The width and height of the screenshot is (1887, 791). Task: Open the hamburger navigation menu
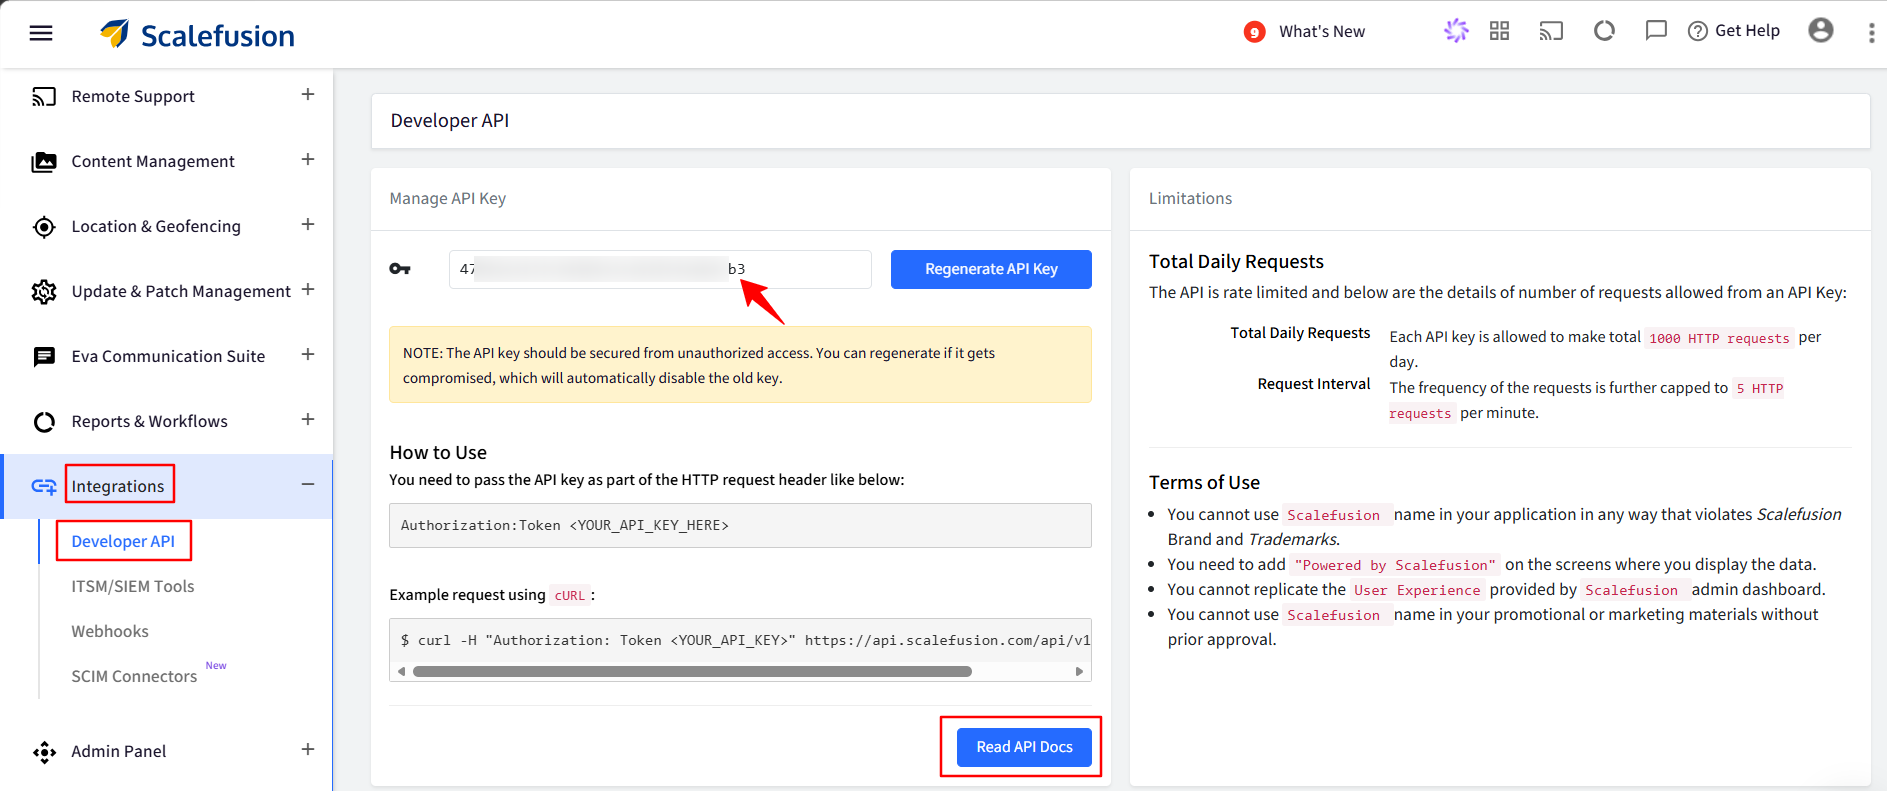click(x=41, y=33)
